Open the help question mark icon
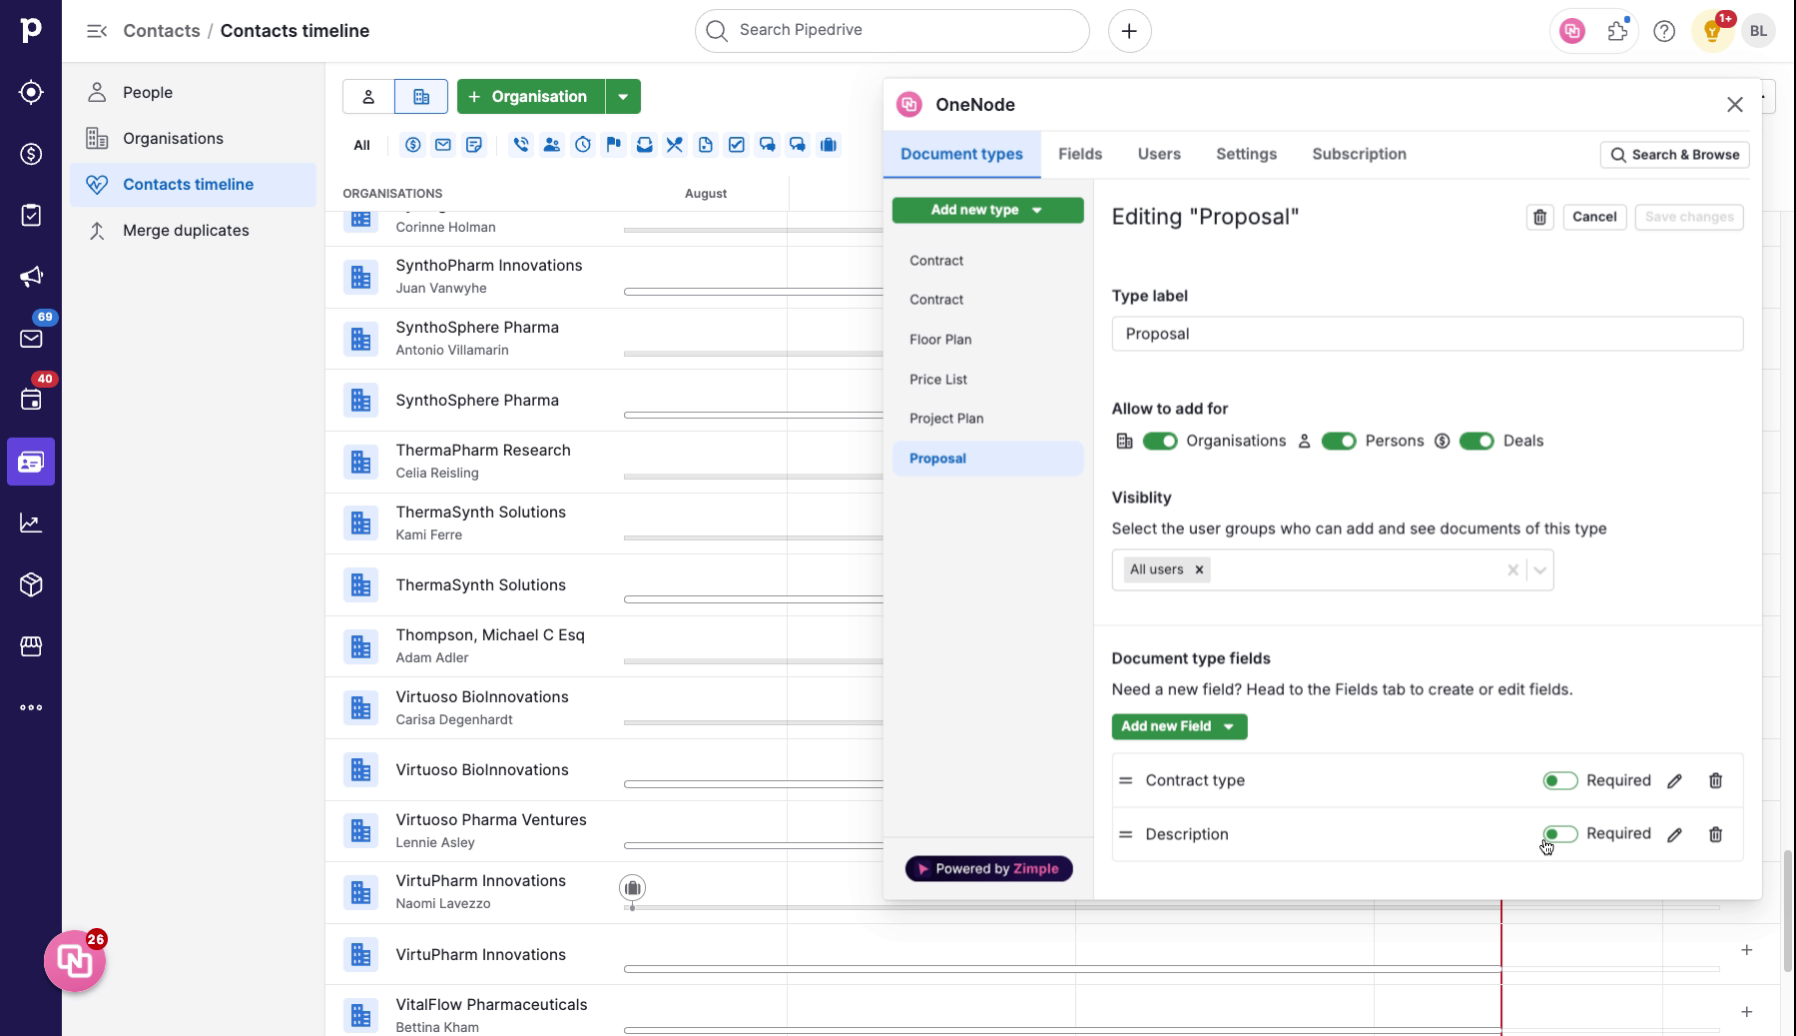Viewport: 1796px width, 1036px height. pos(1664,31)
